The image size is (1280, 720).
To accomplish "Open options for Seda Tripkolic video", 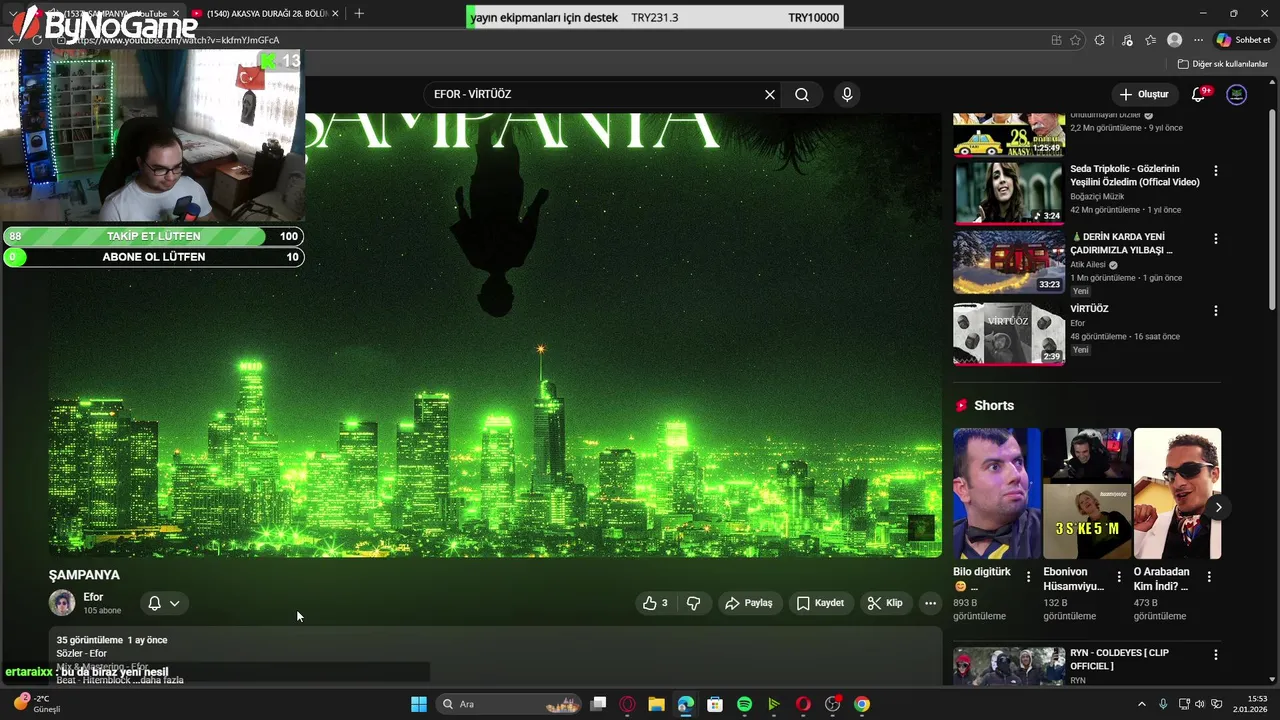I will pyautogui.click(x=1216, y=171).
